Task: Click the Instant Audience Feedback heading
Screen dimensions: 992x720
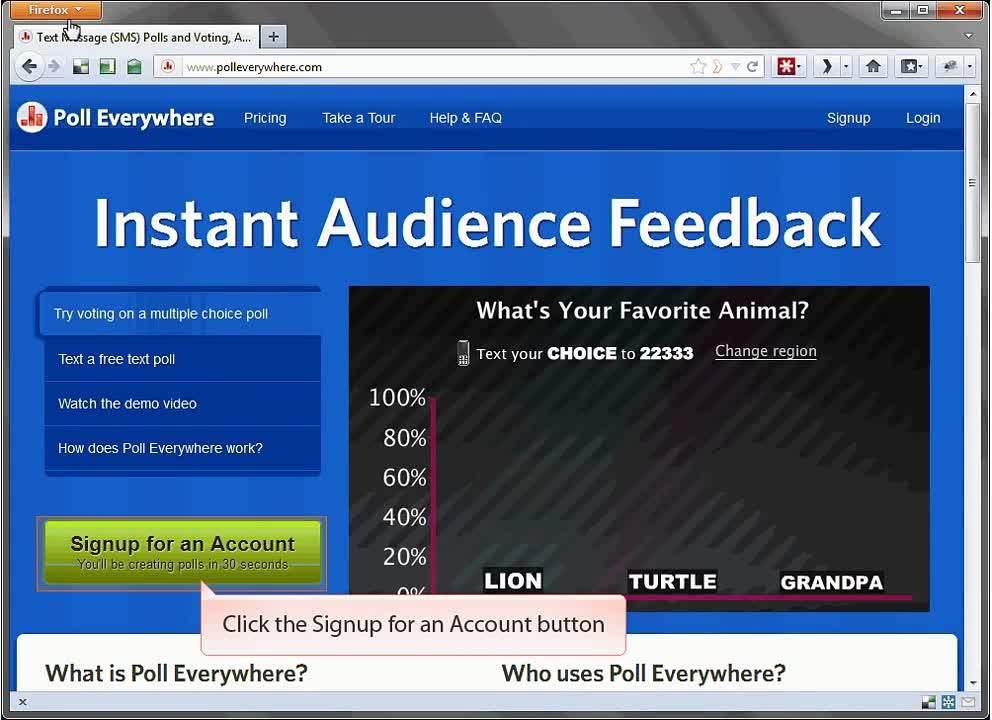Action: [487, 223]
